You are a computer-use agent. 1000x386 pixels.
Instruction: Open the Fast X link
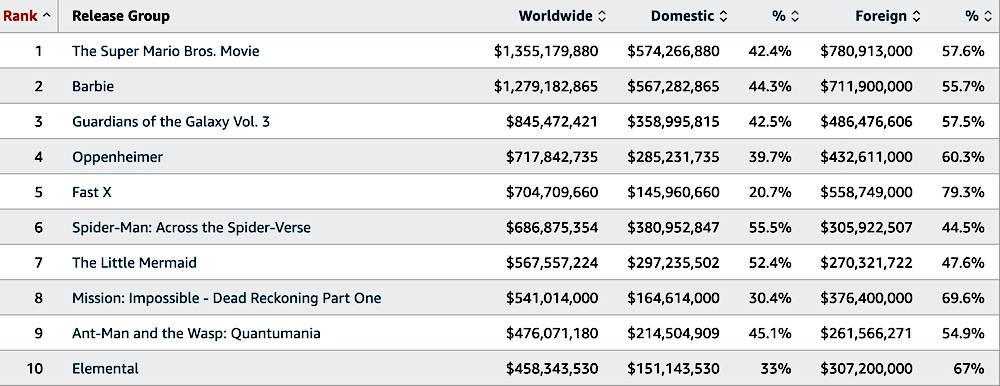tap(92, 192)
